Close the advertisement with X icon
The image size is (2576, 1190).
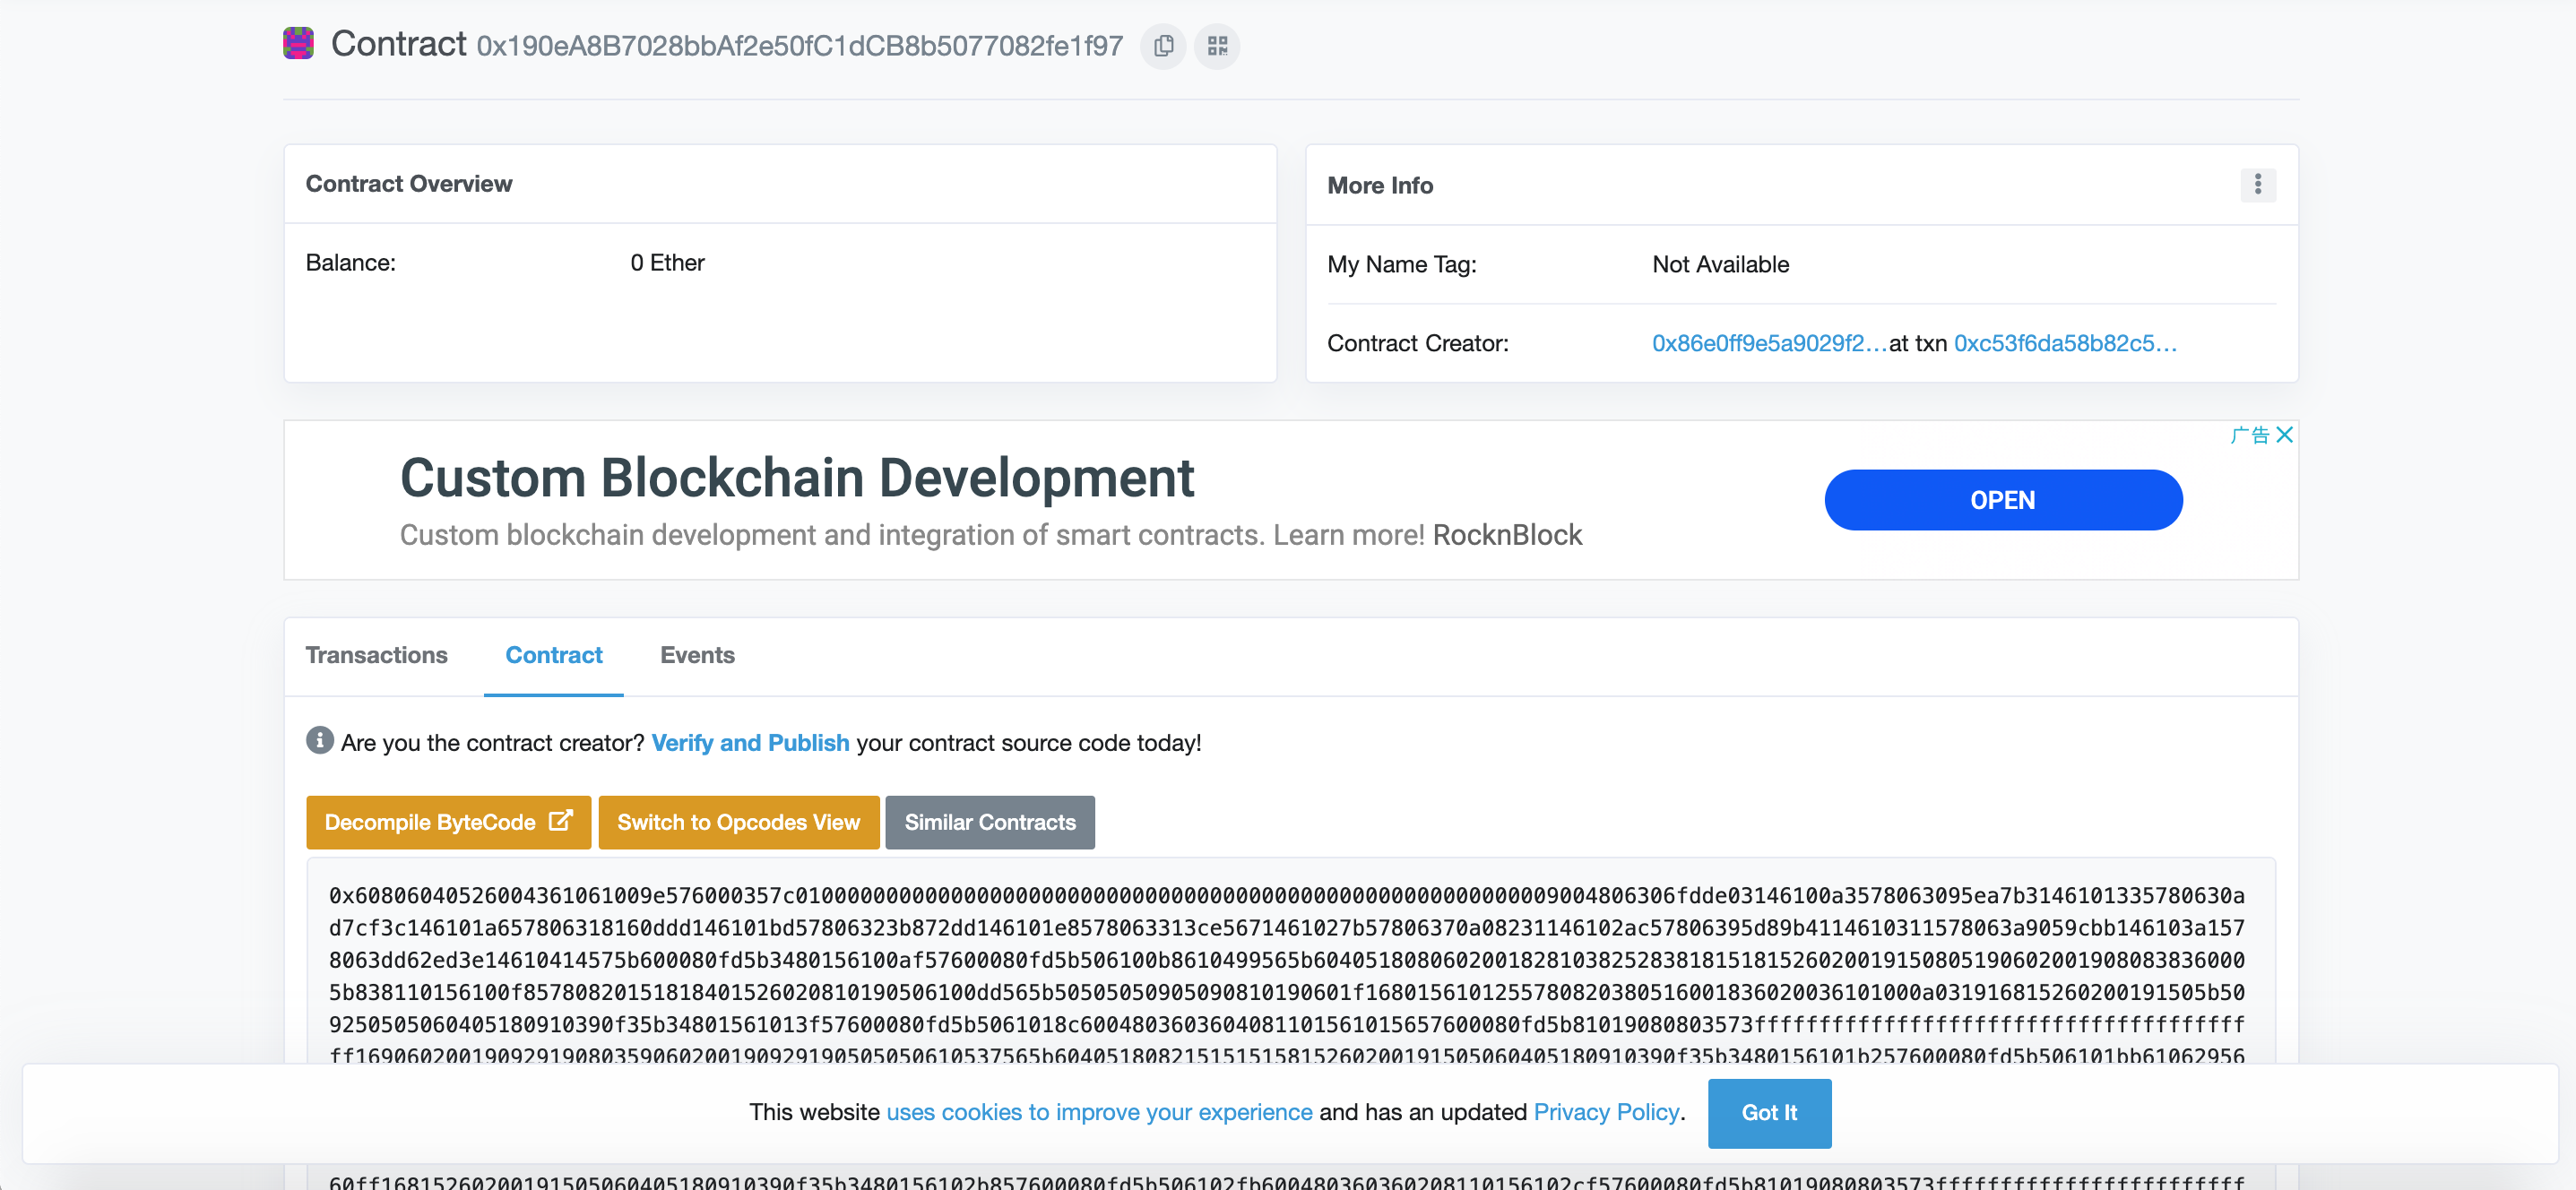coord(2284,435)
